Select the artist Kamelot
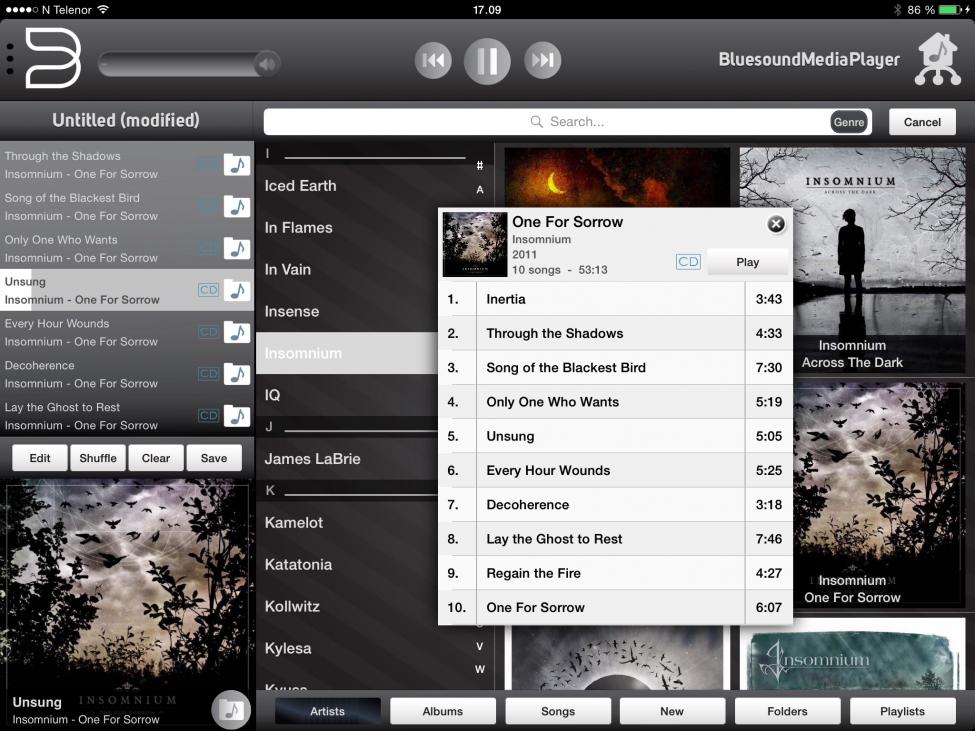Screen dimensions: 975x731 pos(347,523)
